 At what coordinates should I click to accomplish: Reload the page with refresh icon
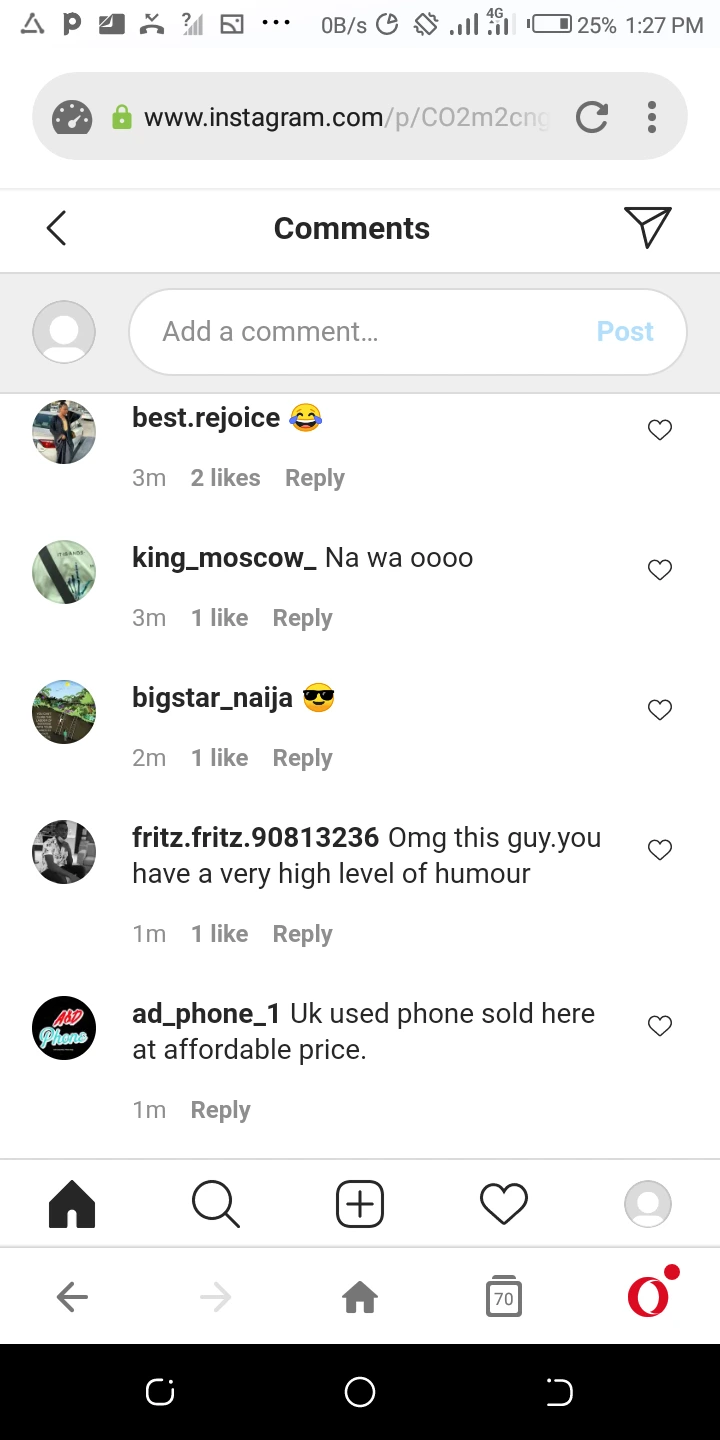(x=592, y=117)
